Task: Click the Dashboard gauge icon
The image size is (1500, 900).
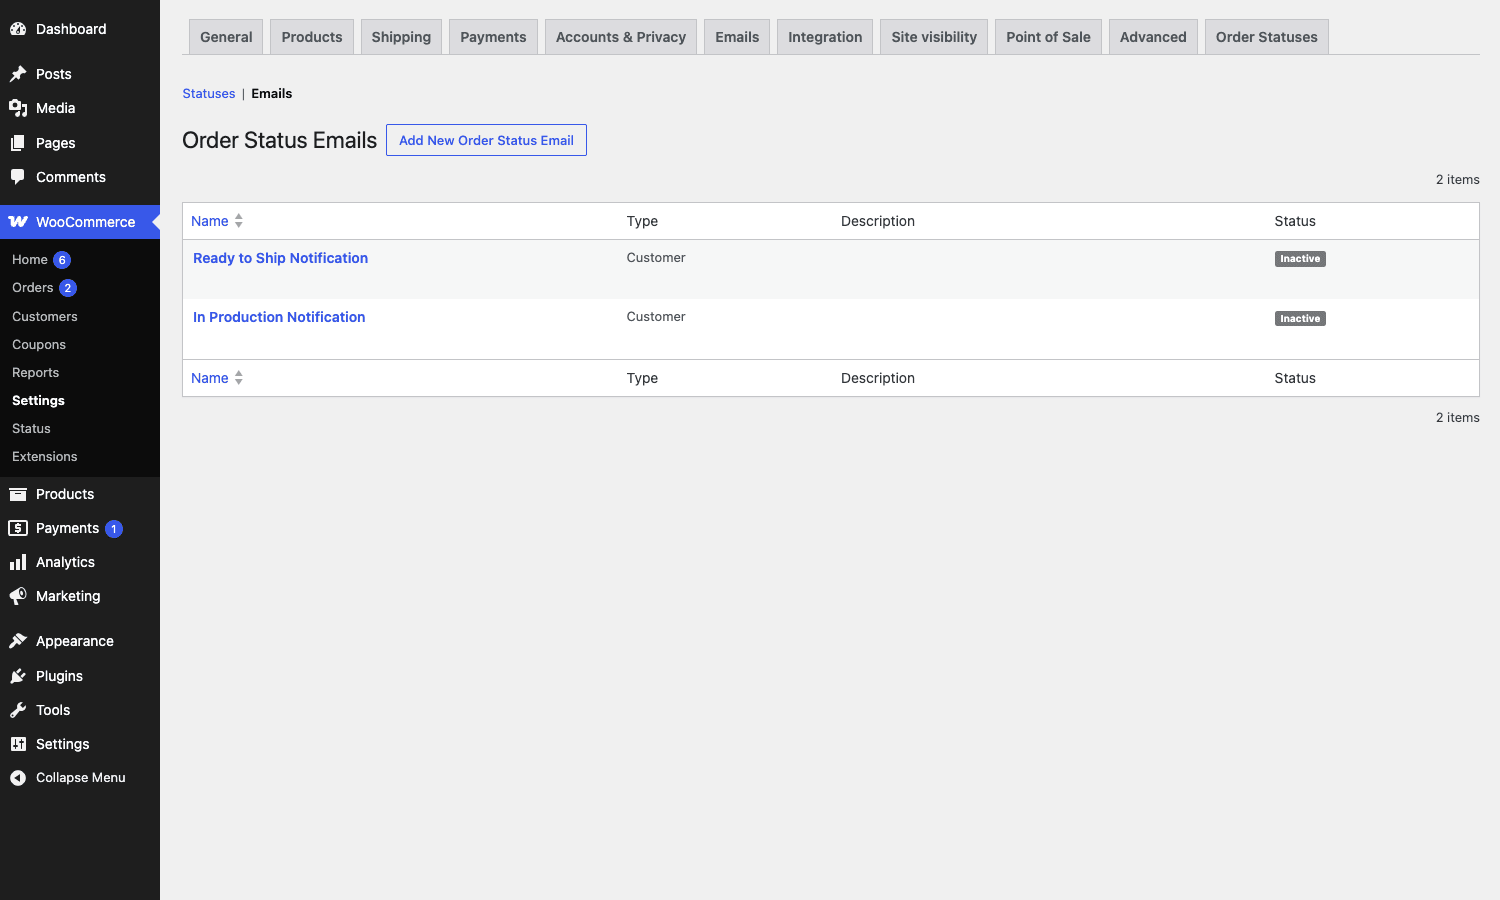Action: pyautogui.click(x=18, y=29)
